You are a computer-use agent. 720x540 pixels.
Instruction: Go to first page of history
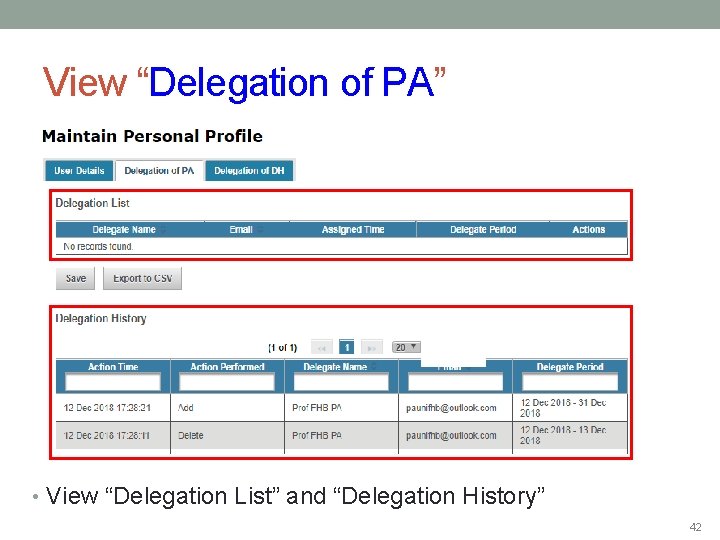coord(321,348)
